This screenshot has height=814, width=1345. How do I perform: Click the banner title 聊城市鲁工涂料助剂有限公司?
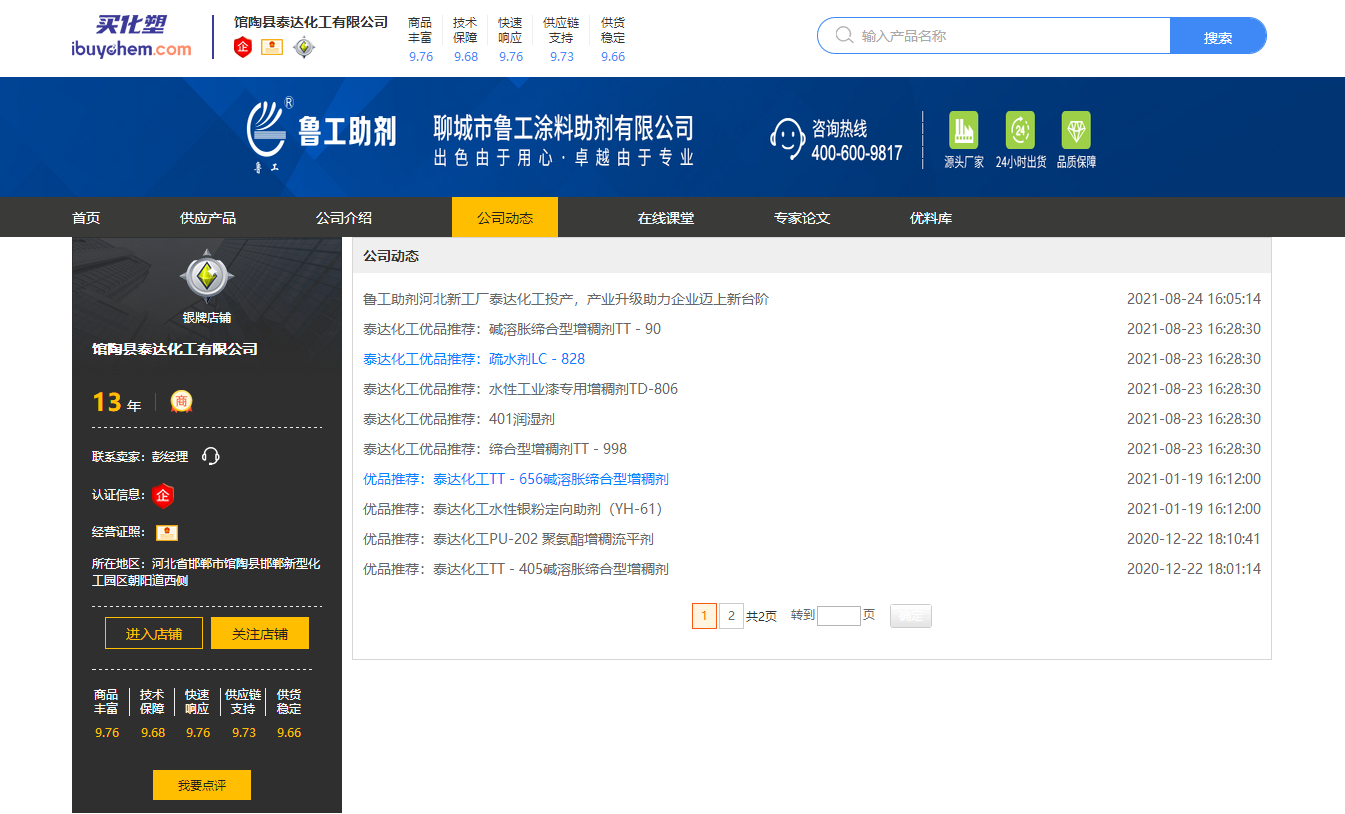564,127
